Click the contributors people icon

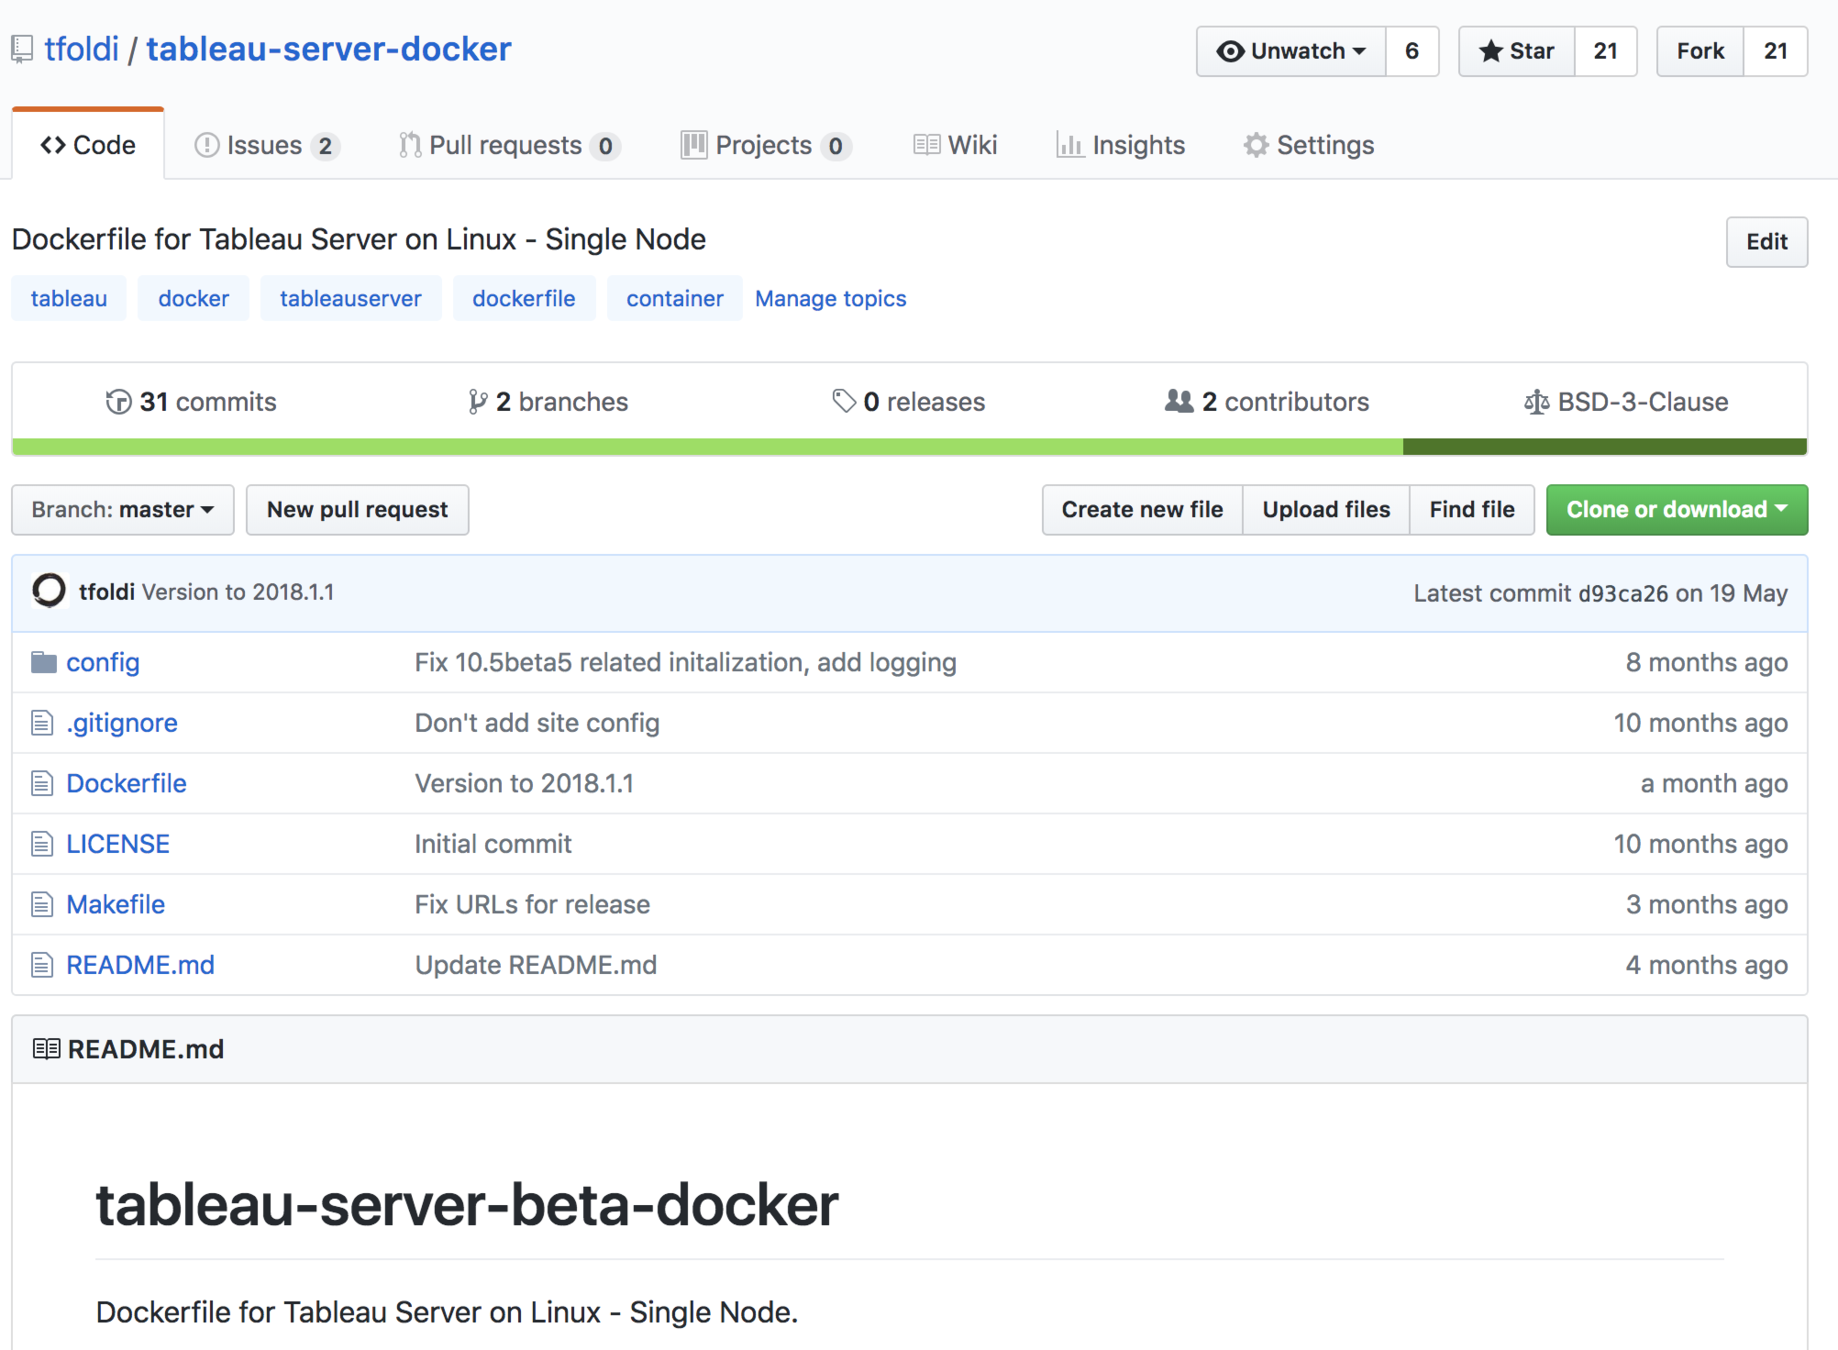(x=1179, y=401)
